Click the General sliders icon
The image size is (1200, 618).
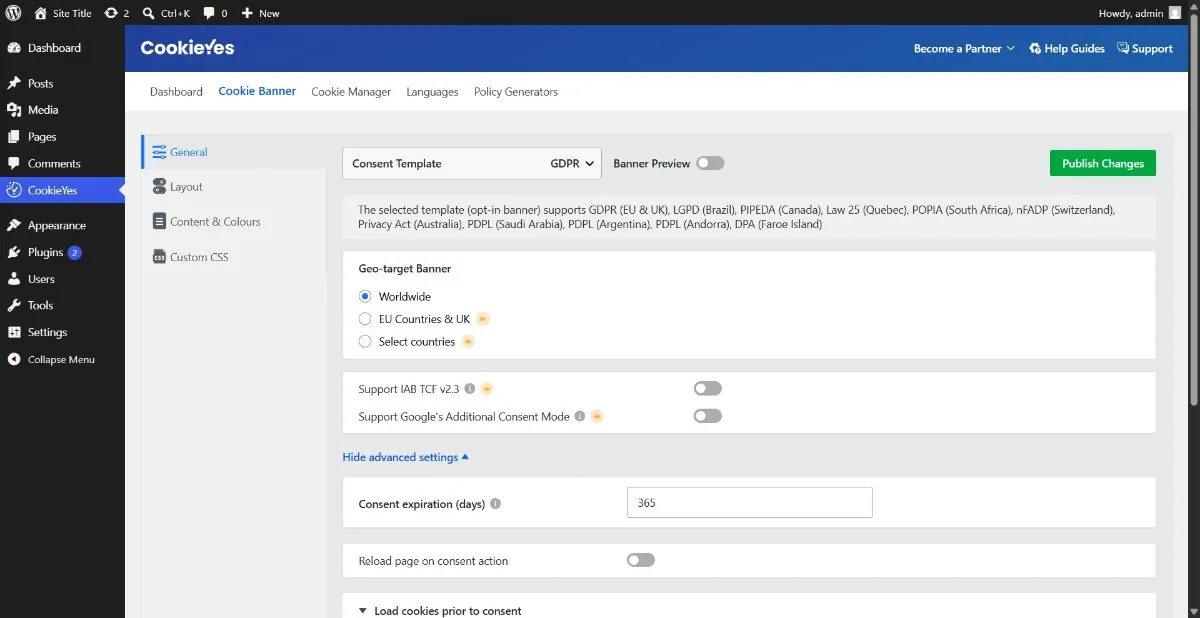(x=159, y=152)
